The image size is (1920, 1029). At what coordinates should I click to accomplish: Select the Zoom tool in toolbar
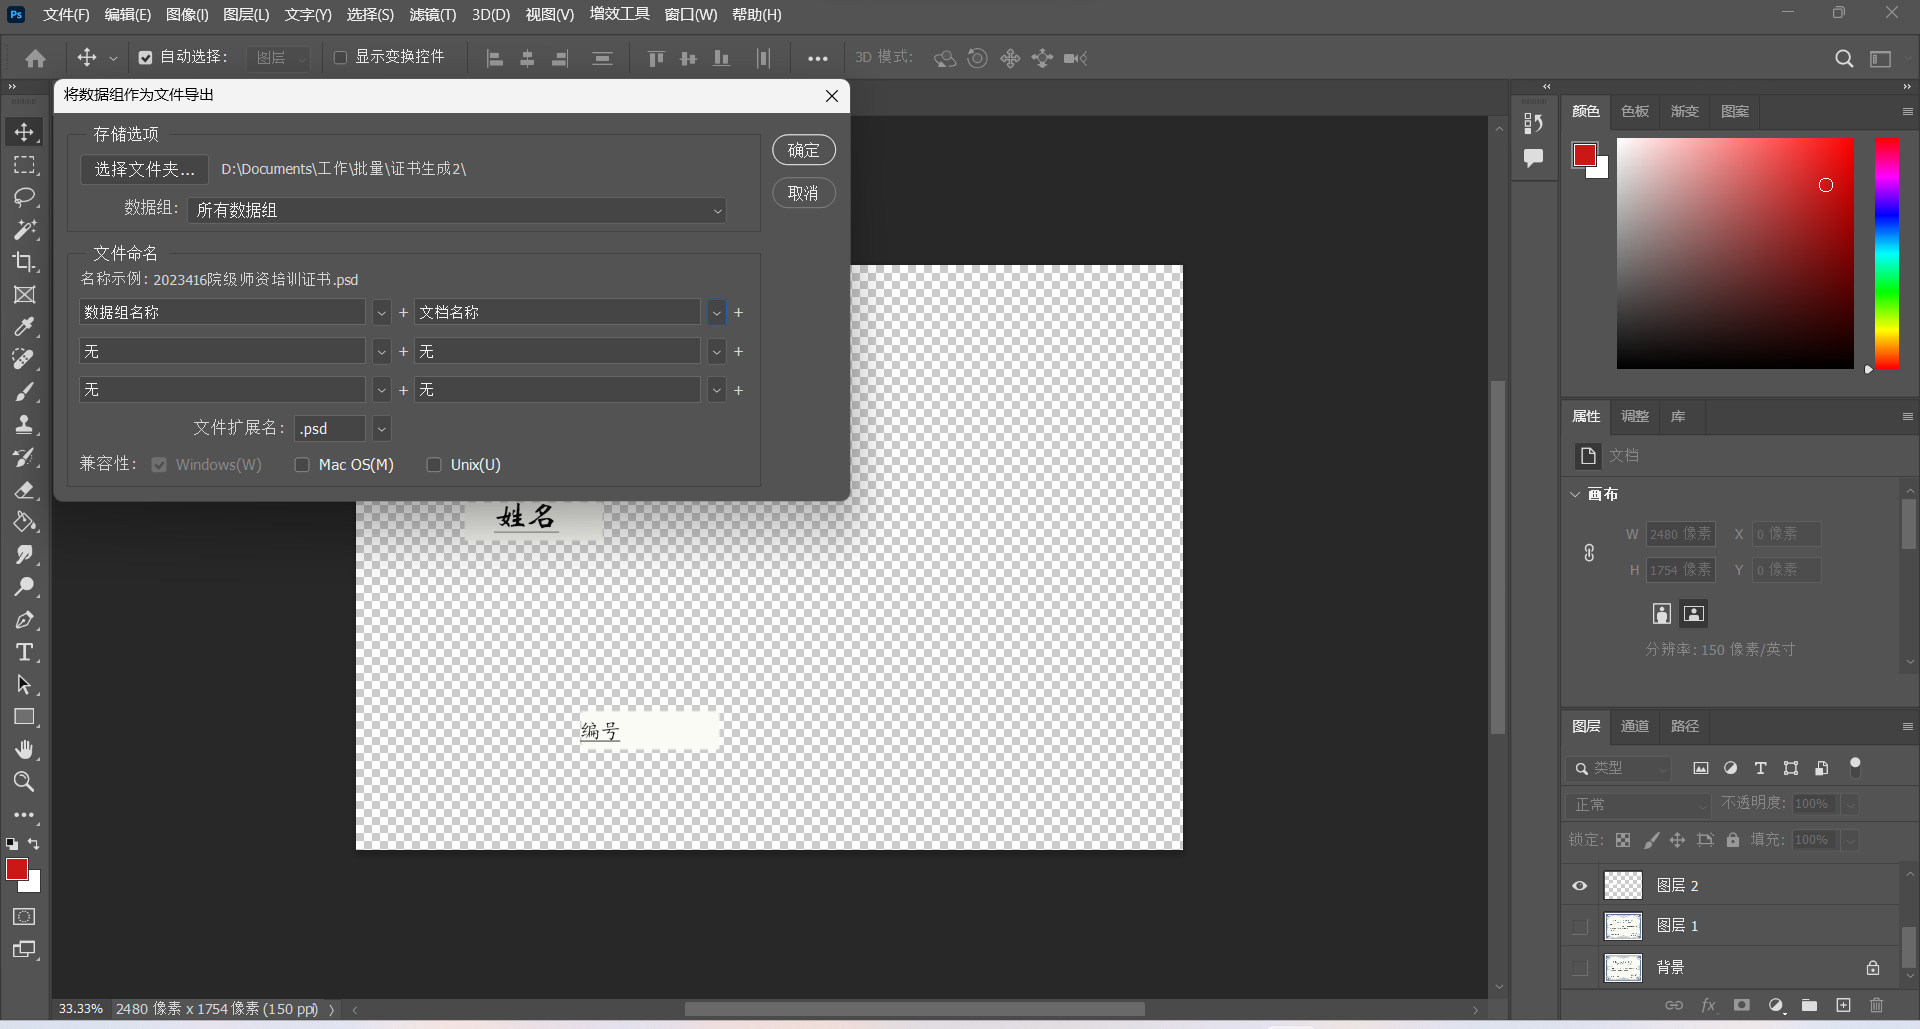pyautogui.click(x=24, y=782)
